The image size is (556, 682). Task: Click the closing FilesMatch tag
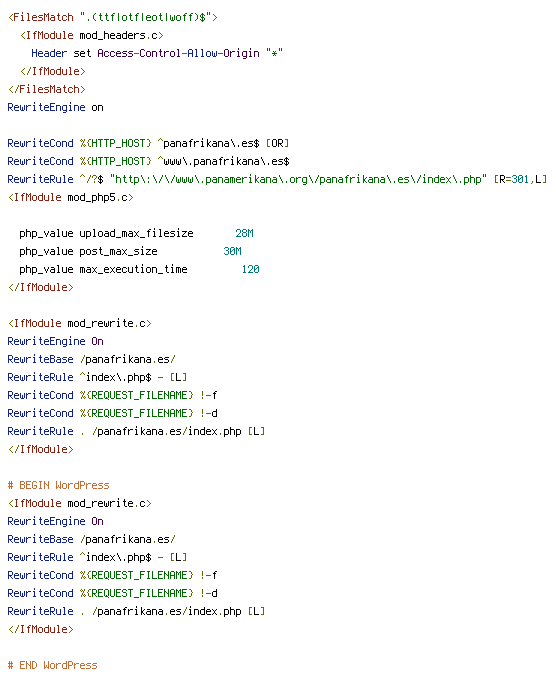(x=47, y=90)
